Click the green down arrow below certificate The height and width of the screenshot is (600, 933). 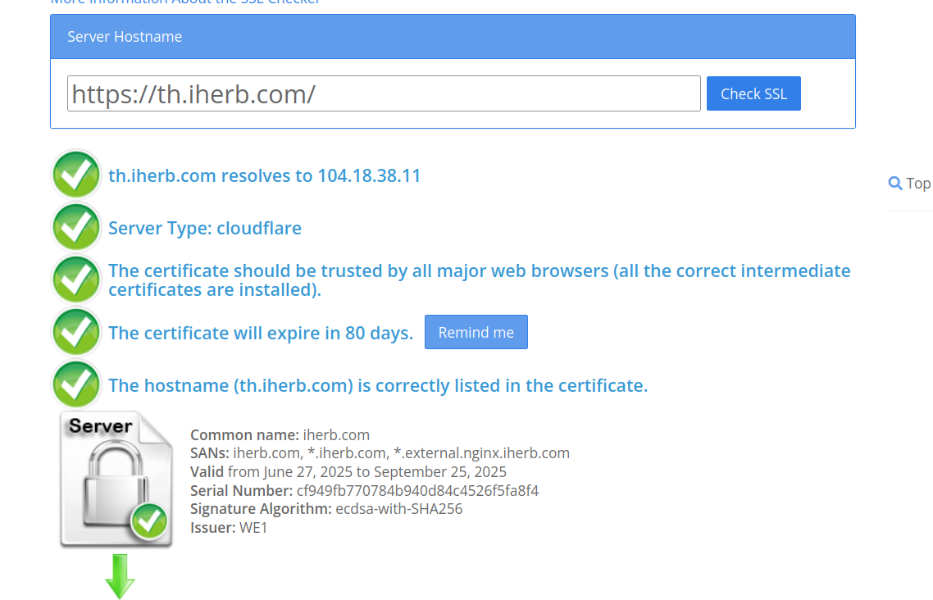[x=120, y=576]
